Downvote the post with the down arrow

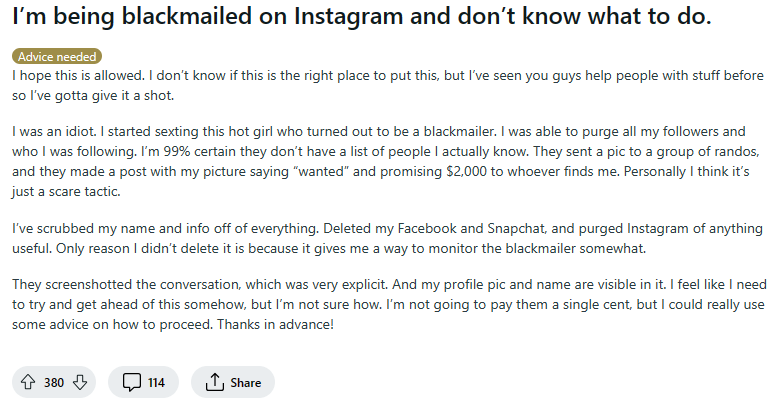tap(82, 382)
